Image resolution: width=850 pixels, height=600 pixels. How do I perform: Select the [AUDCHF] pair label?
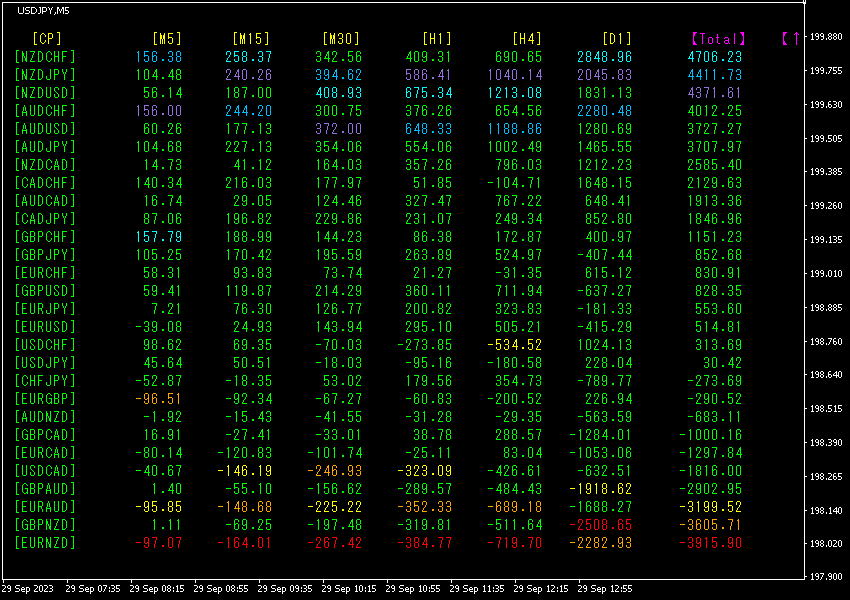45,111
